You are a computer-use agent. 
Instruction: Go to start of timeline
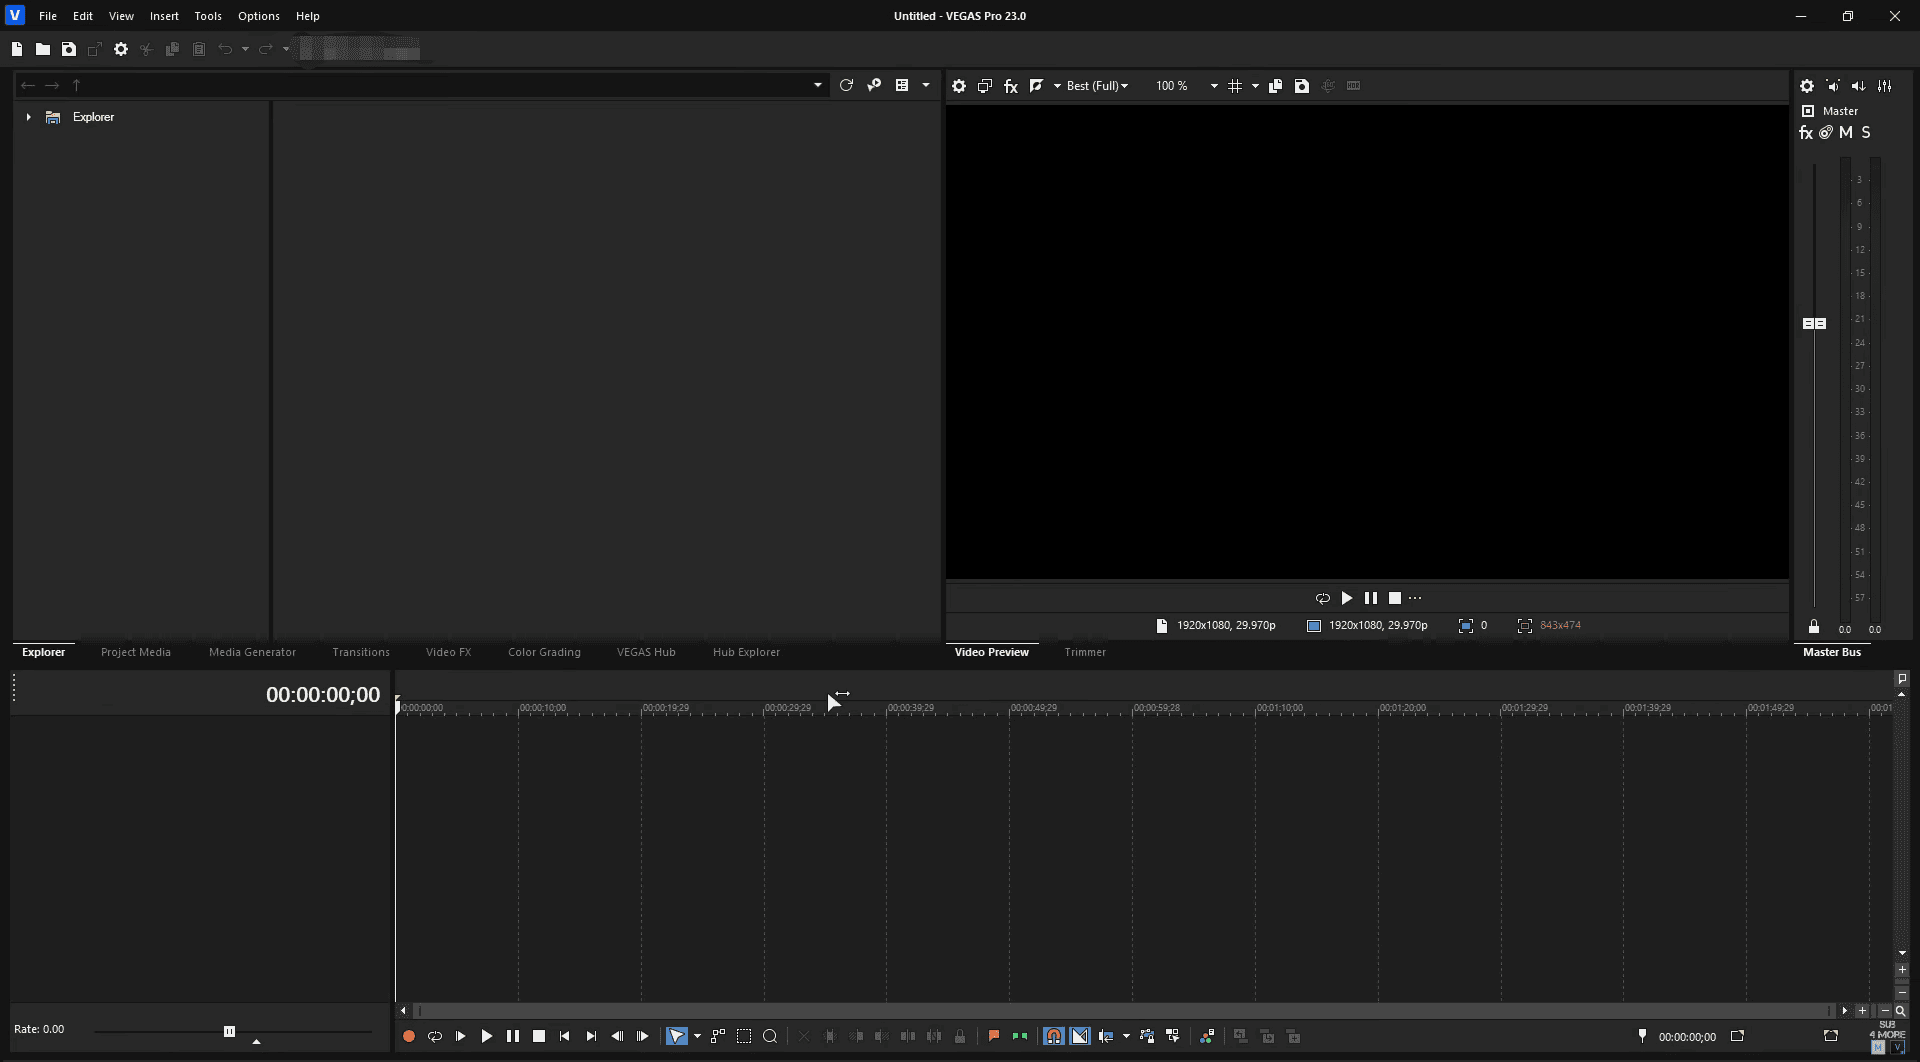pyautogui.click(x=565, y=1037)
